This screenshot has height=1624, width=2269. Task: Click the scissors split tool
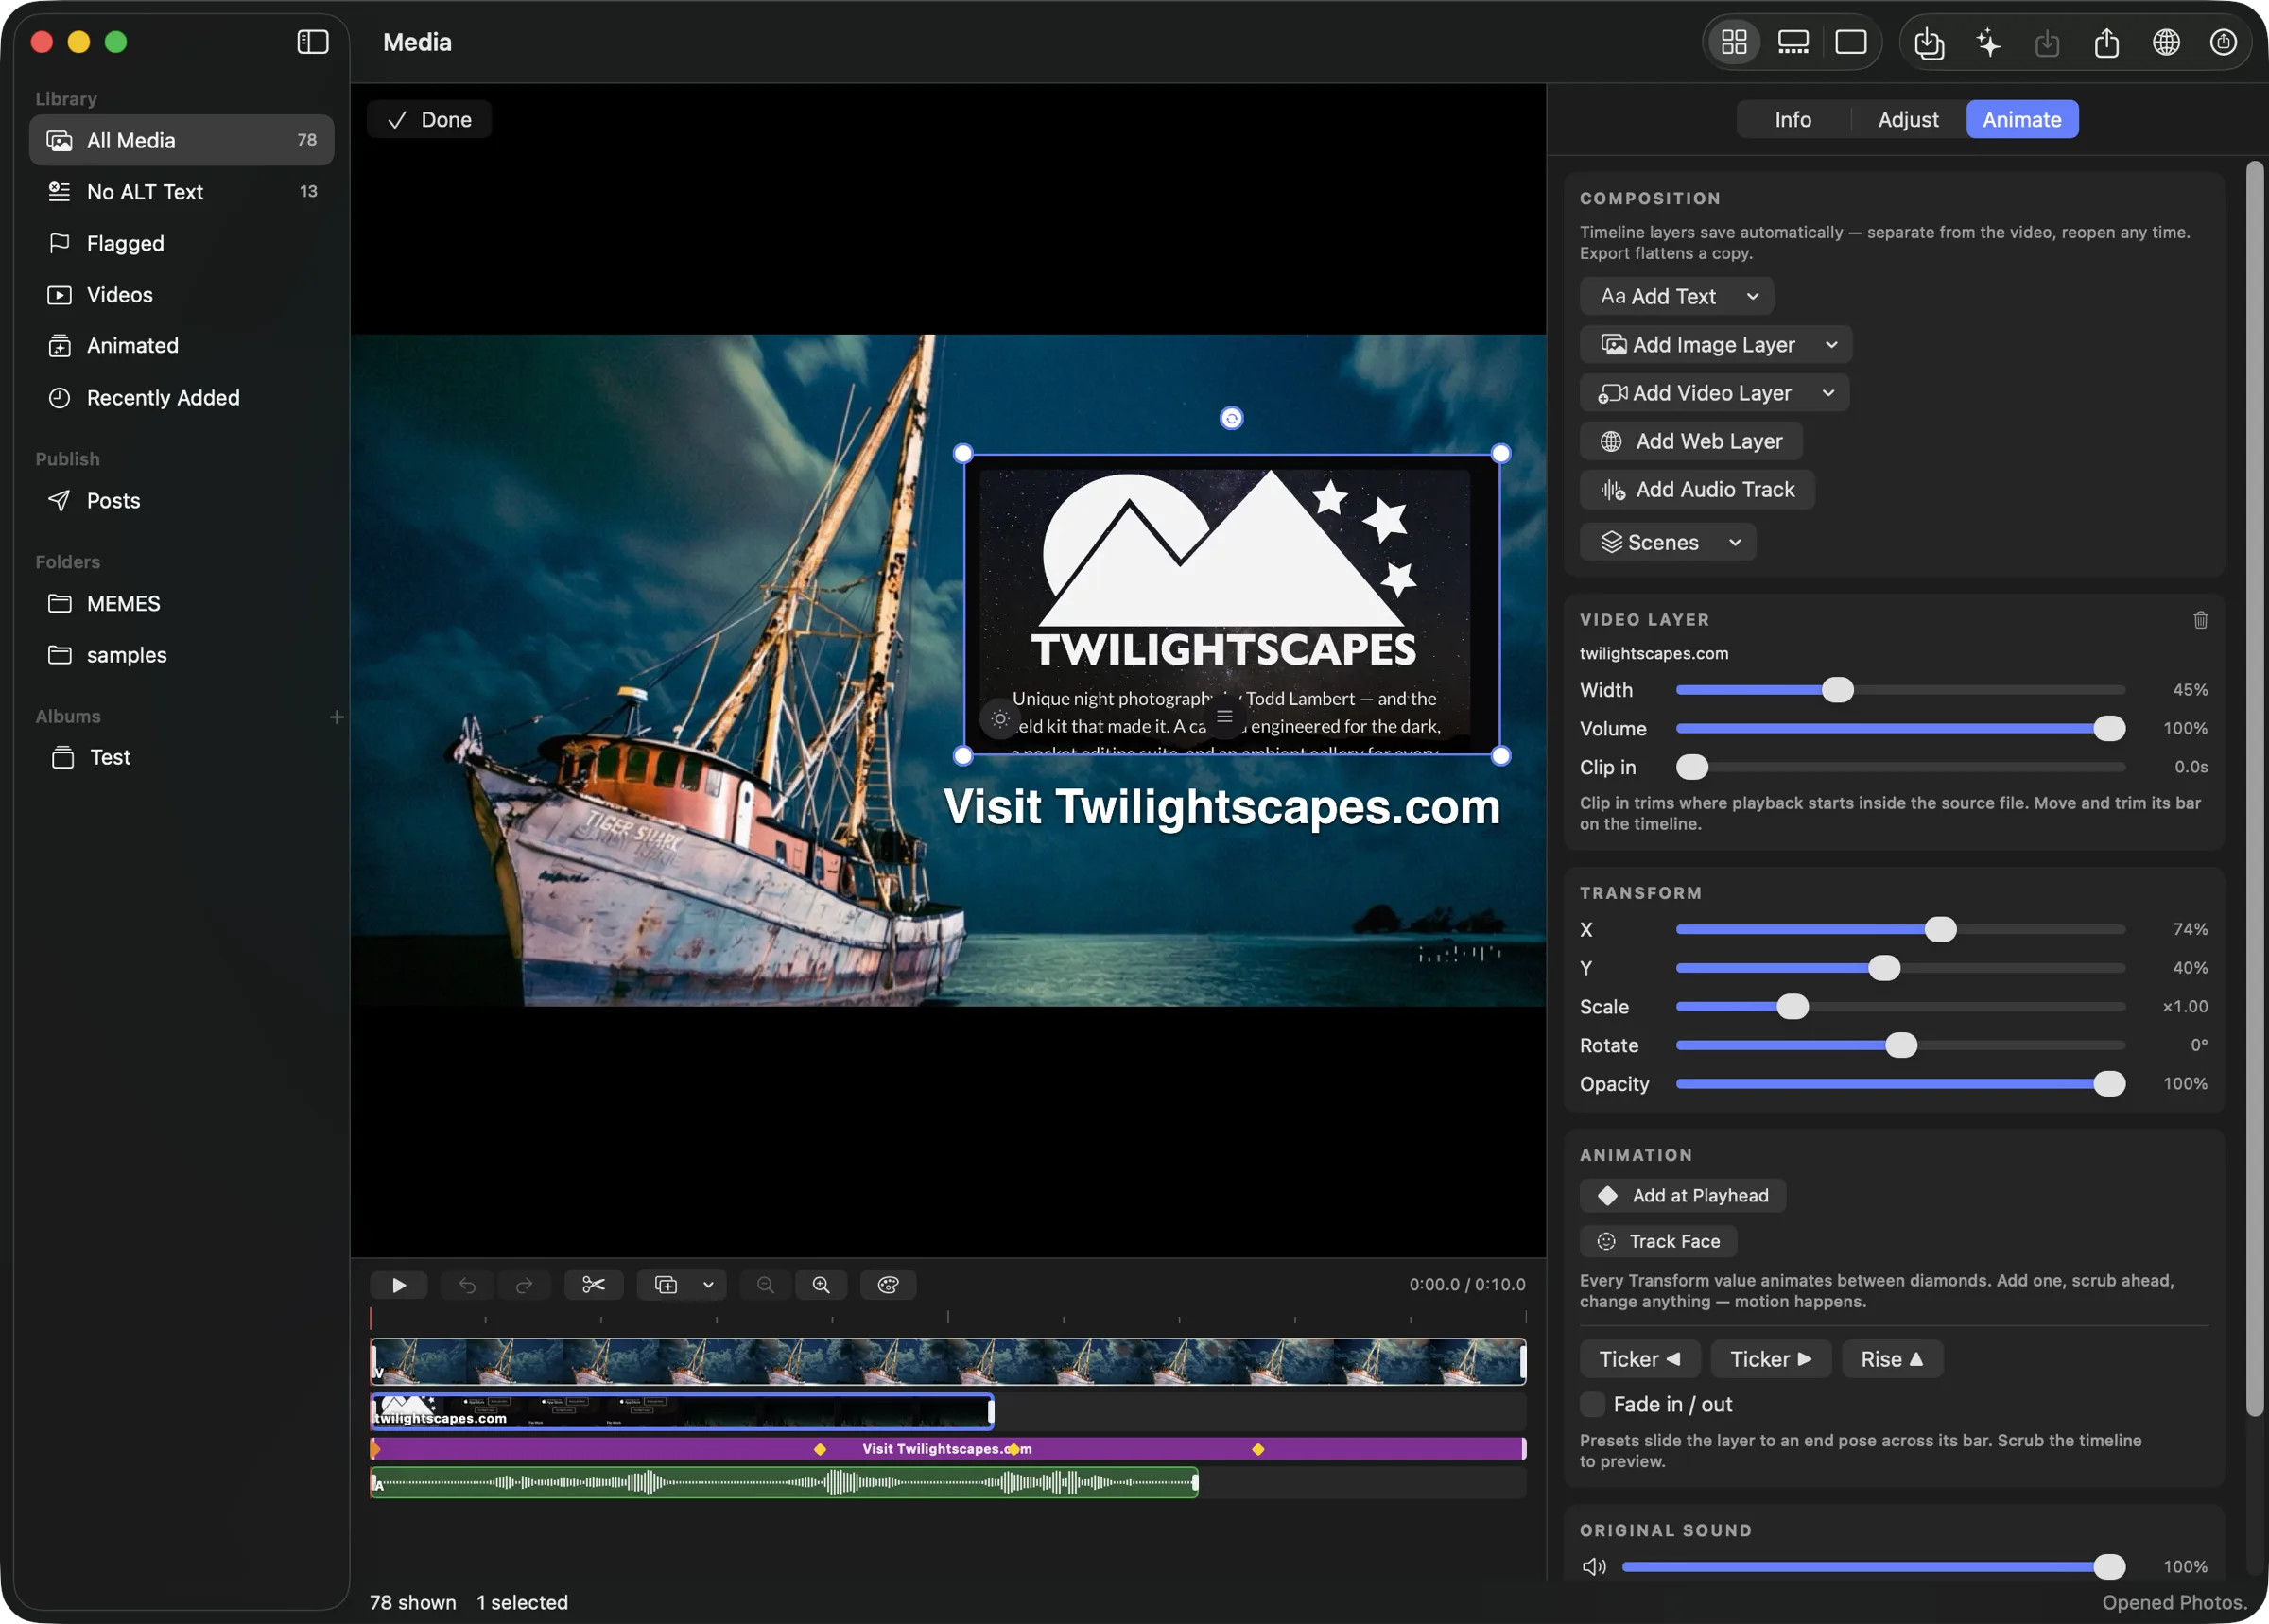pos(594,1285)
